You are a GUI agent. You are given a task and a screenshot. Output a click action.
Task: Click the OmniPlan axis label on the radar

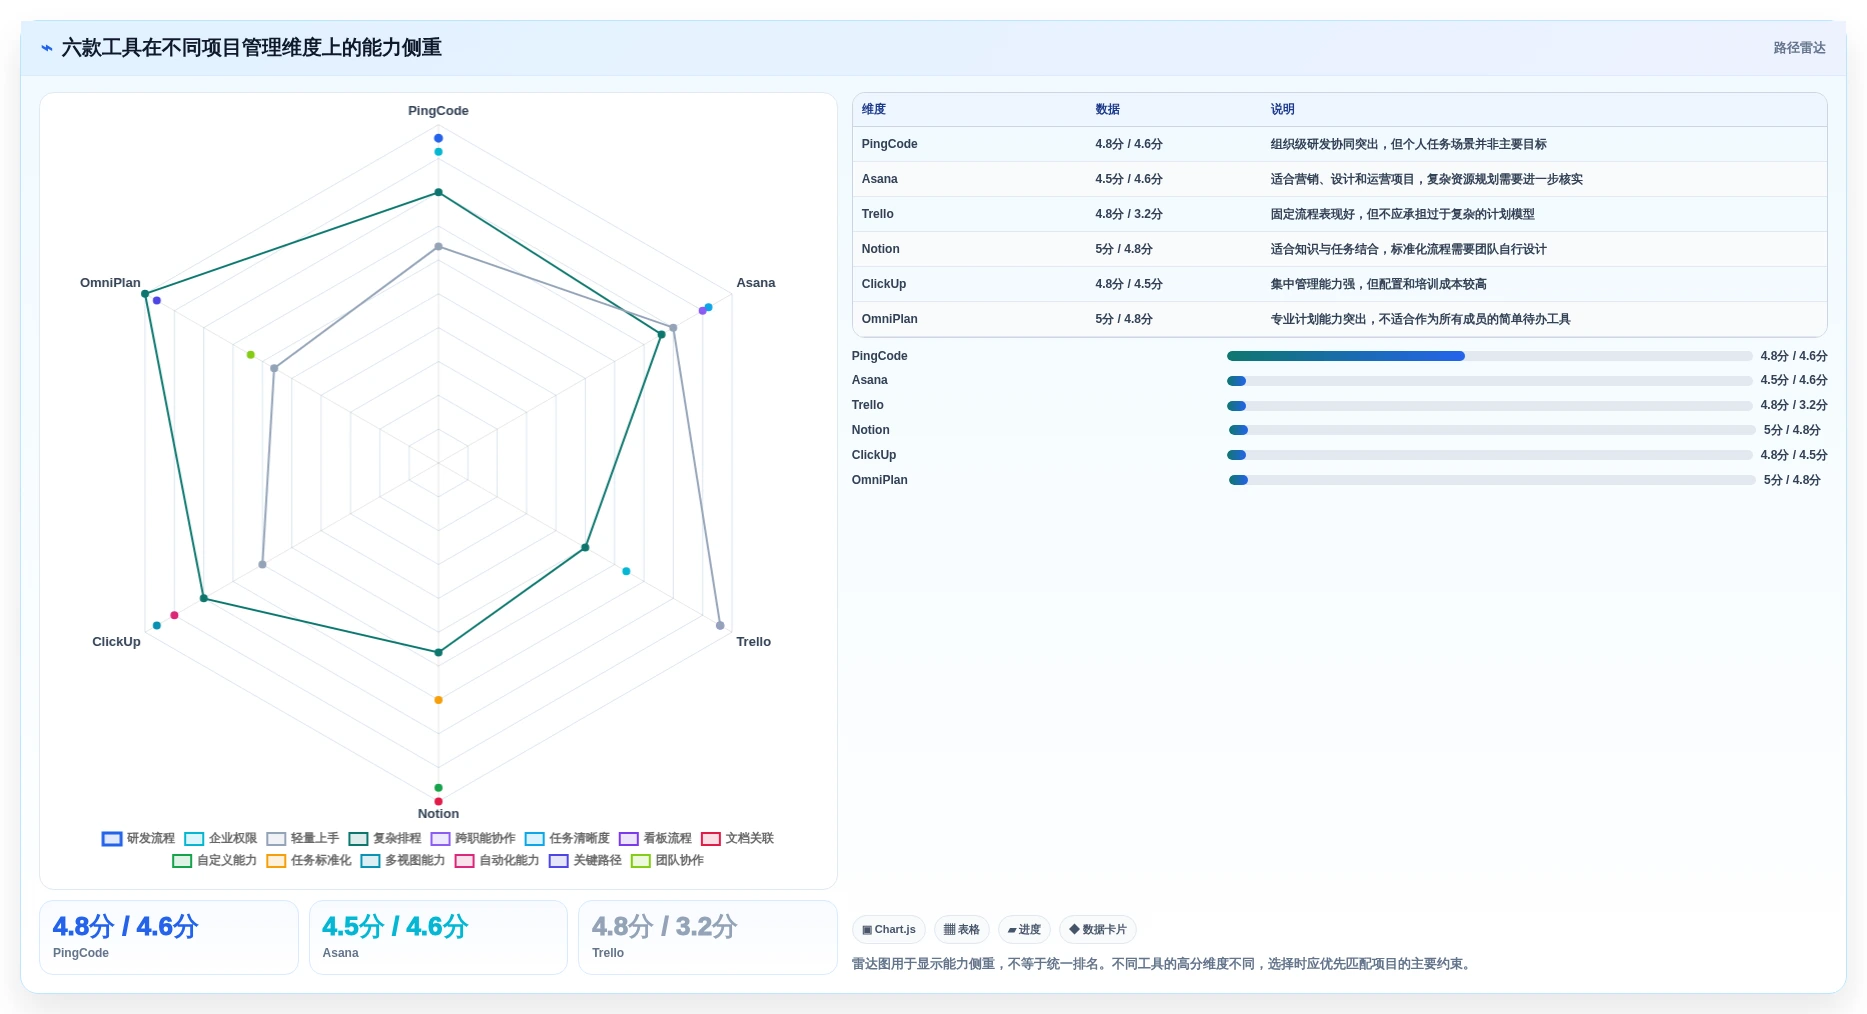click(x=110, y=283)
